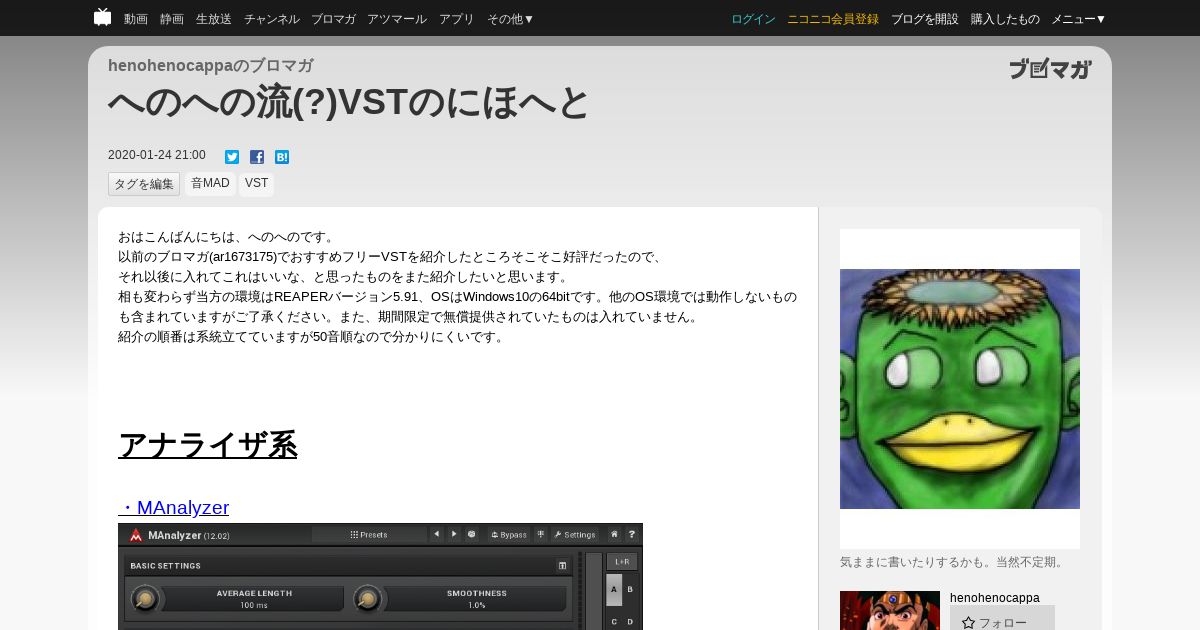
Task: Share the article on Facebook icon
Action: coord(257,157)
